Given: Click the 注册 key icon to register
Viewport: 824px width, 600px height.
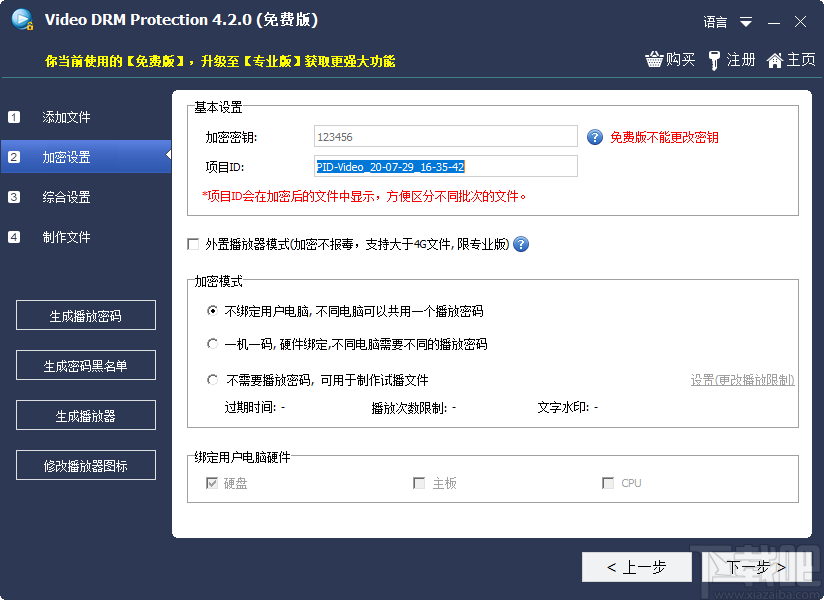Looking at the screenshot, I should point(716,59).
